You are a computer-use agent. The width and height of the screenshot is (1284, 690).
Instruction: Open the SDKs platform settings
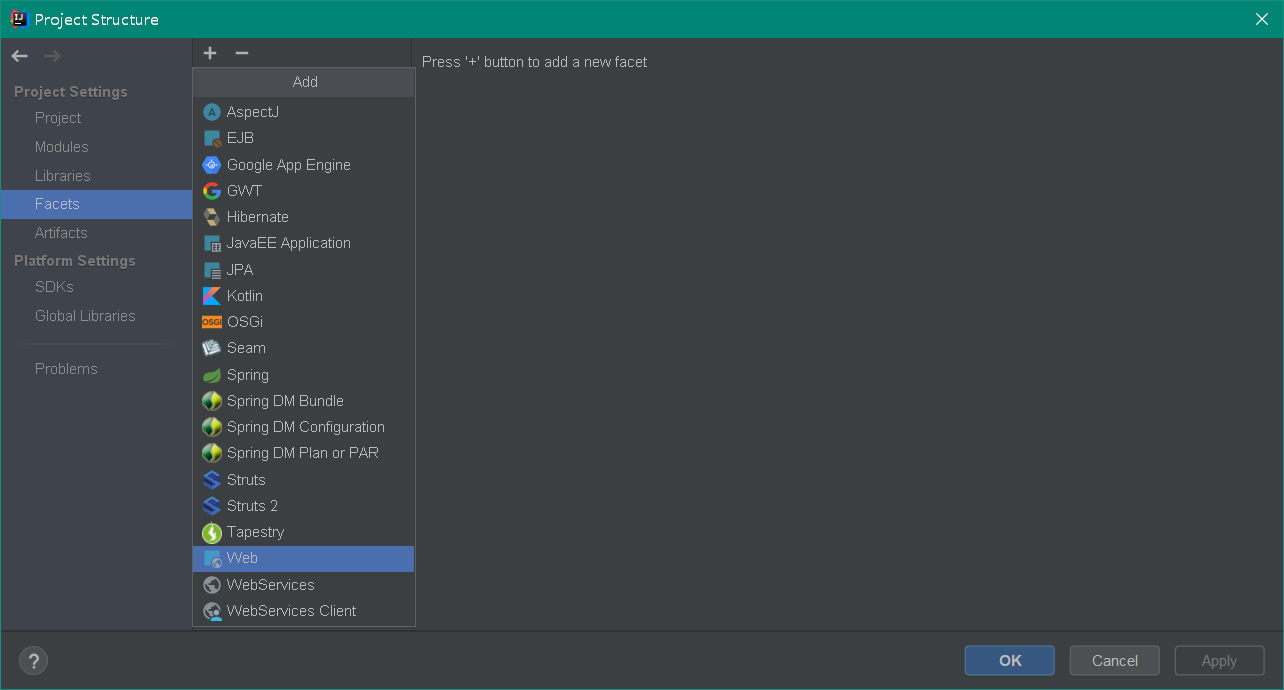(96, 287)
